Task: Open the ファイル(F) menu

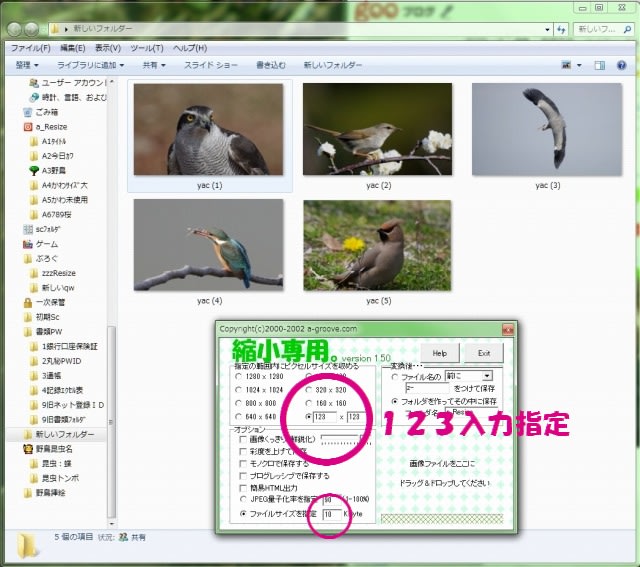Action: coord(30,47)
